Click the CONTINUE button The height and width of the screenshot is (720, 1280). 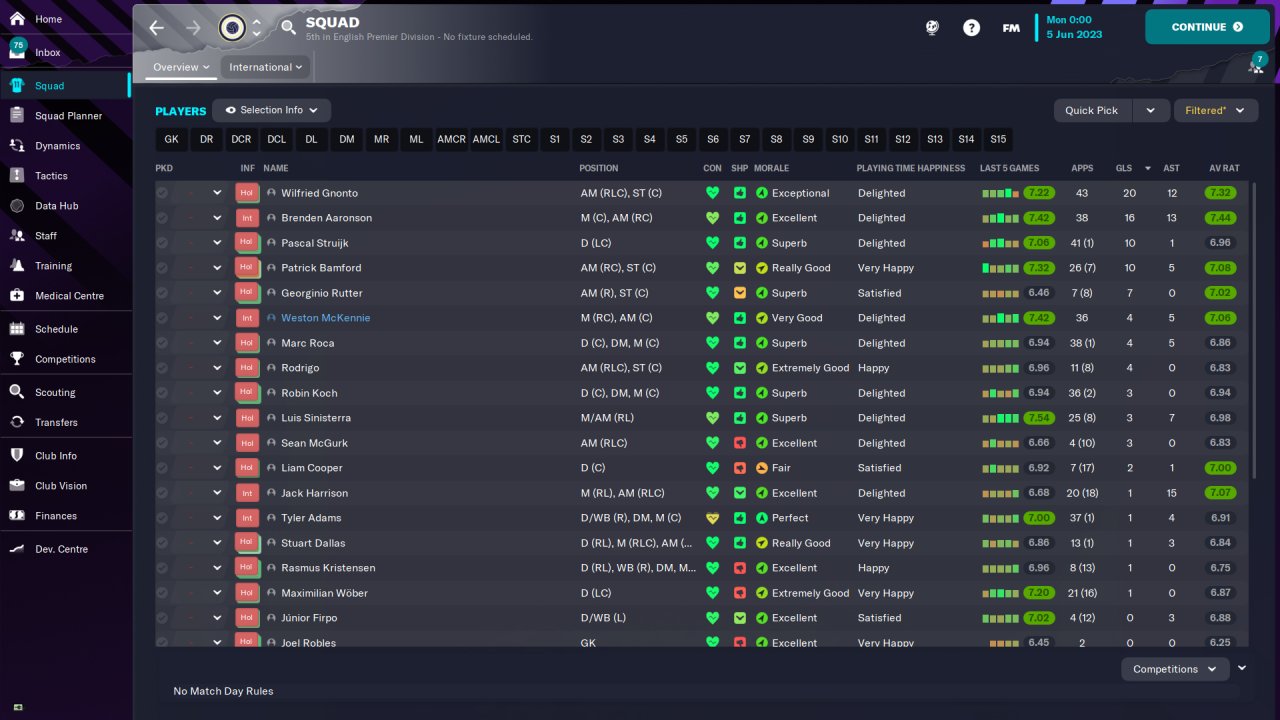point(1207,27)
